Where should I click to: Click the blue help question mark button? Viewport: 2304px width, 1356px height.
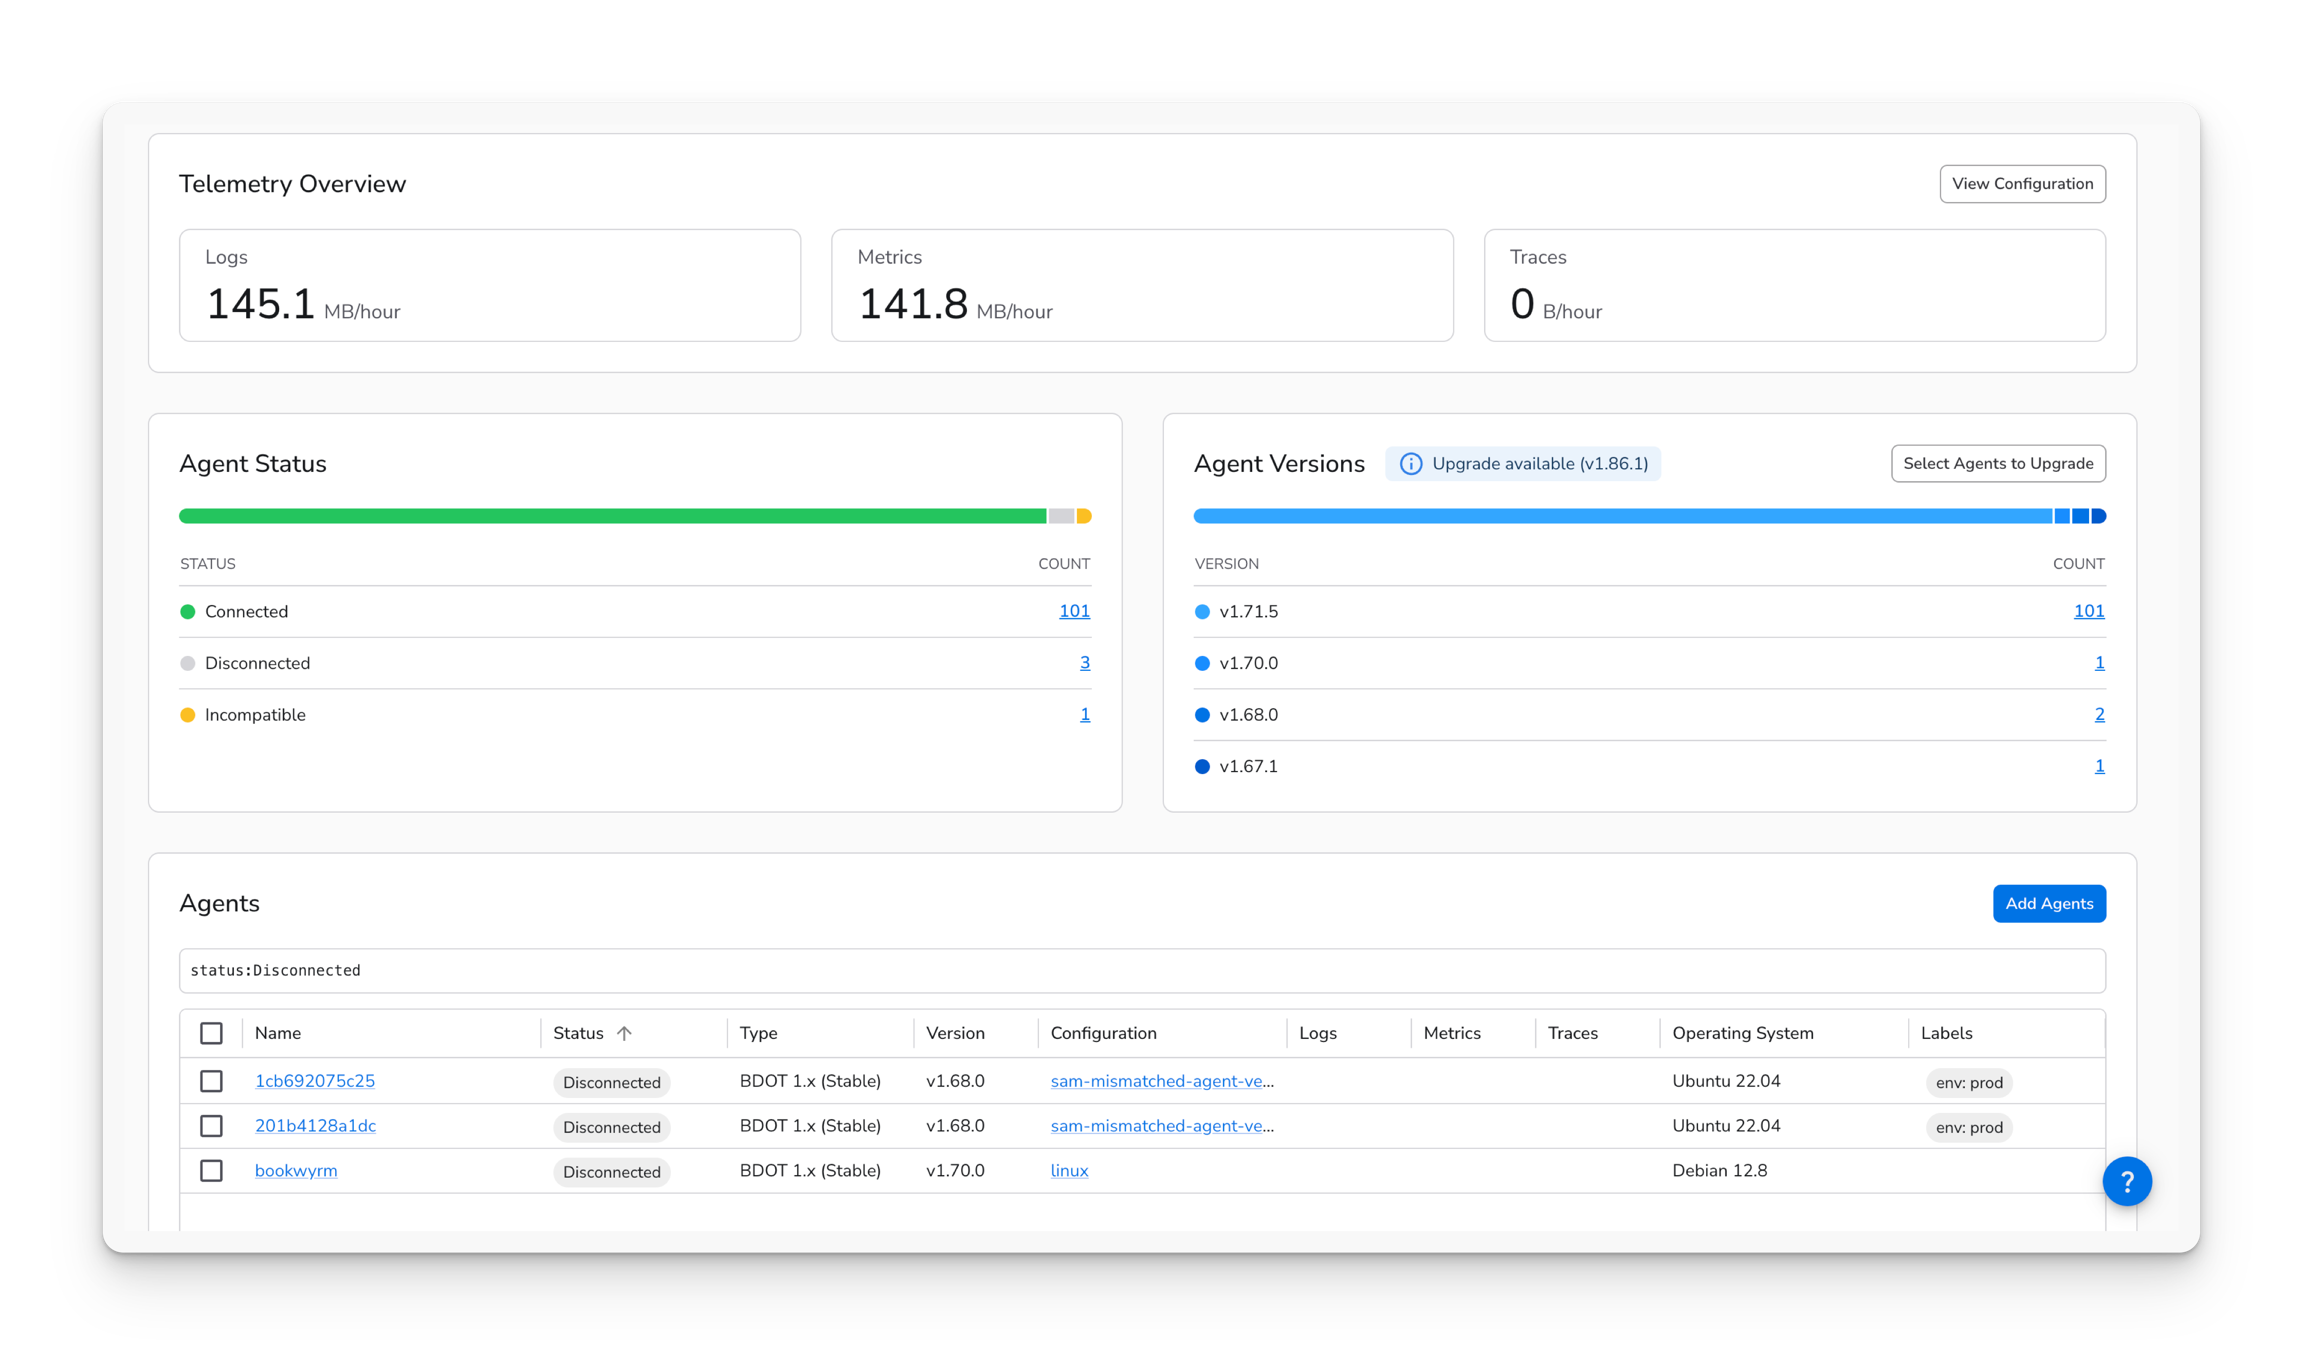2126,1181
